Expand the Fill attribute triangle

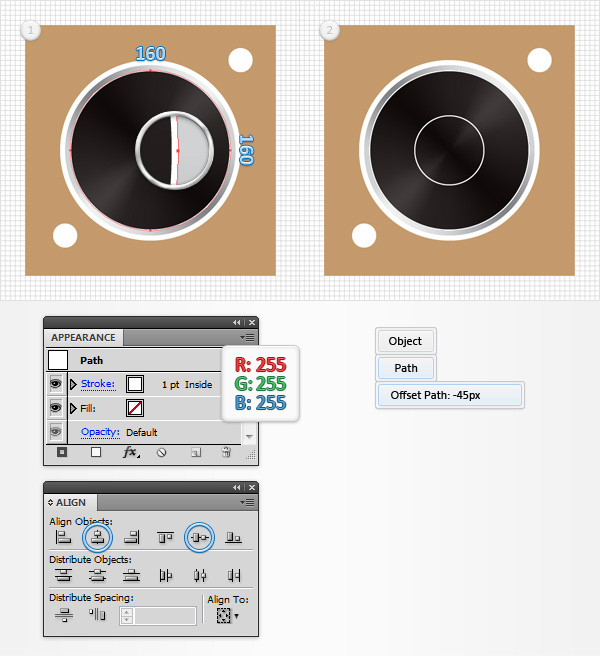(x=73, y=408)
